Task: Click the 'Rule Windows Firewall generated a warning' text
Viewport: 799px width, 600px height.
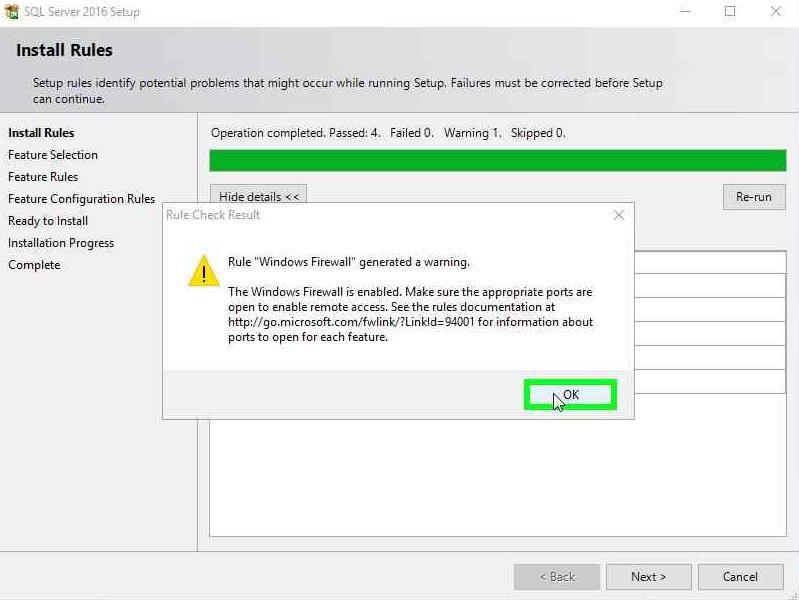Action: click(x=349, y=262)
